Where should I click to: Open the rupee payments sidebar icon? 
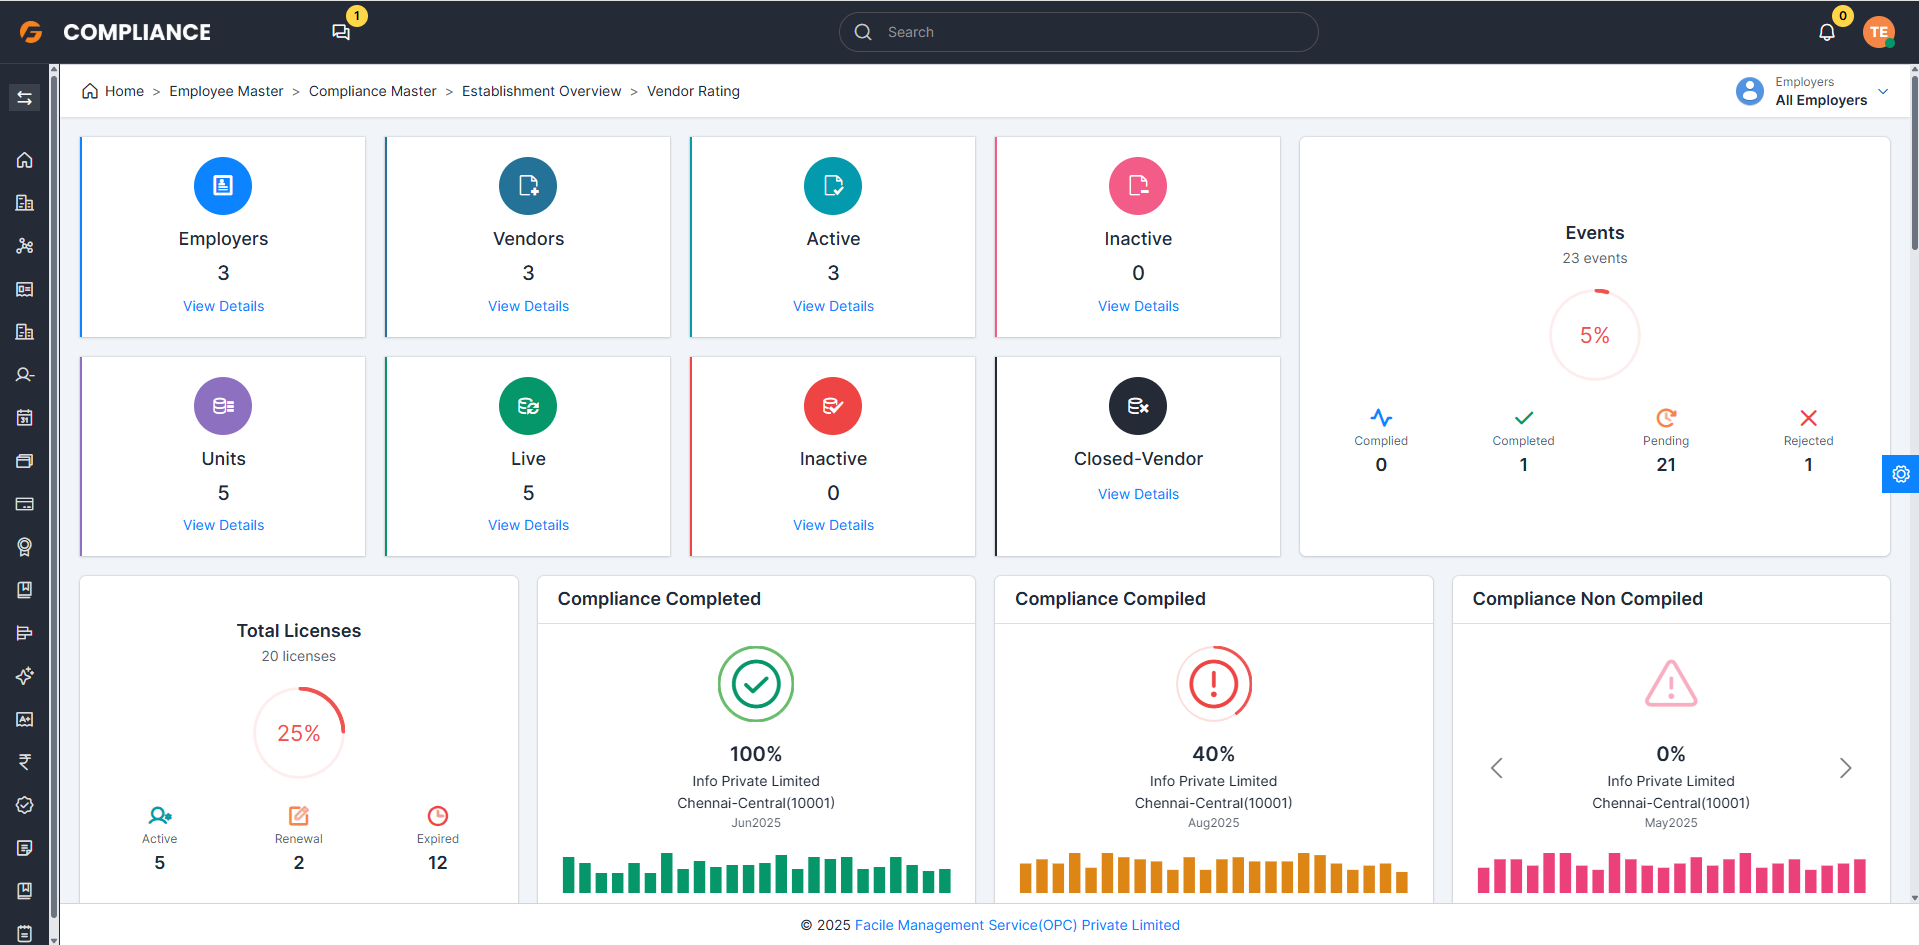pyautogui.click(x=25, y=762)
